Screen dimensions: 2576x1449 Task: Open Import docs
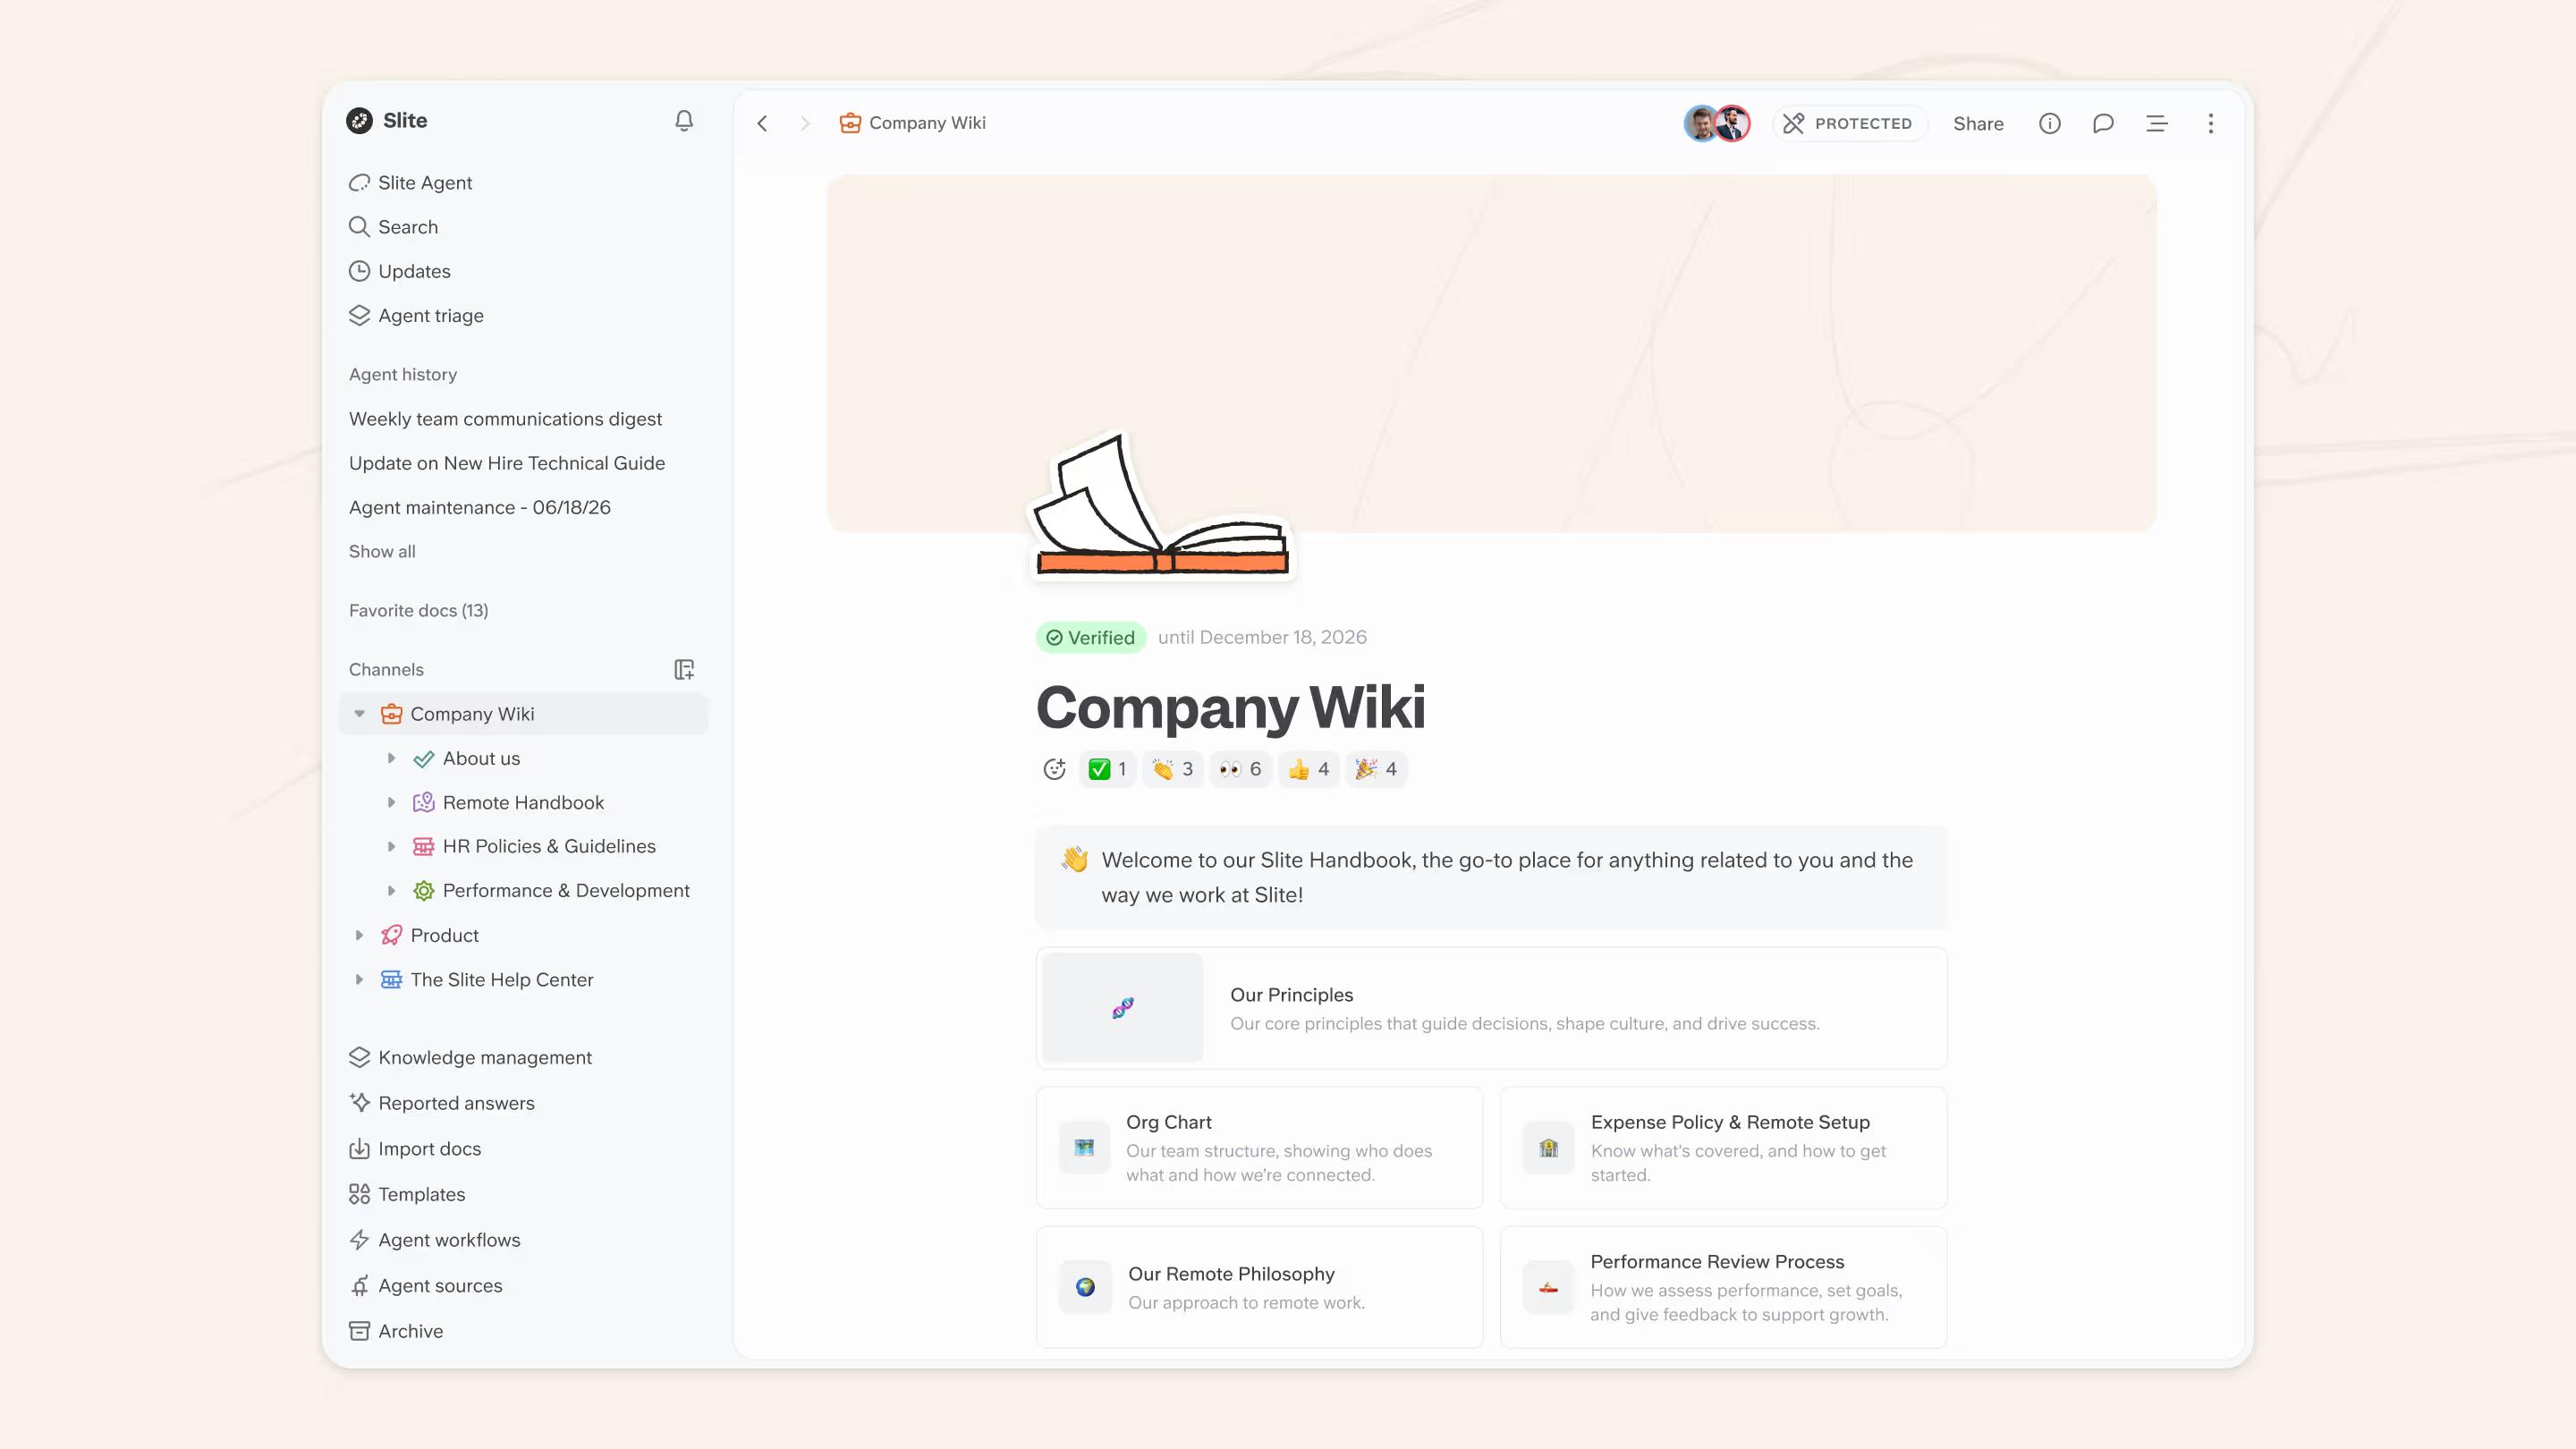coord(523,1149)
